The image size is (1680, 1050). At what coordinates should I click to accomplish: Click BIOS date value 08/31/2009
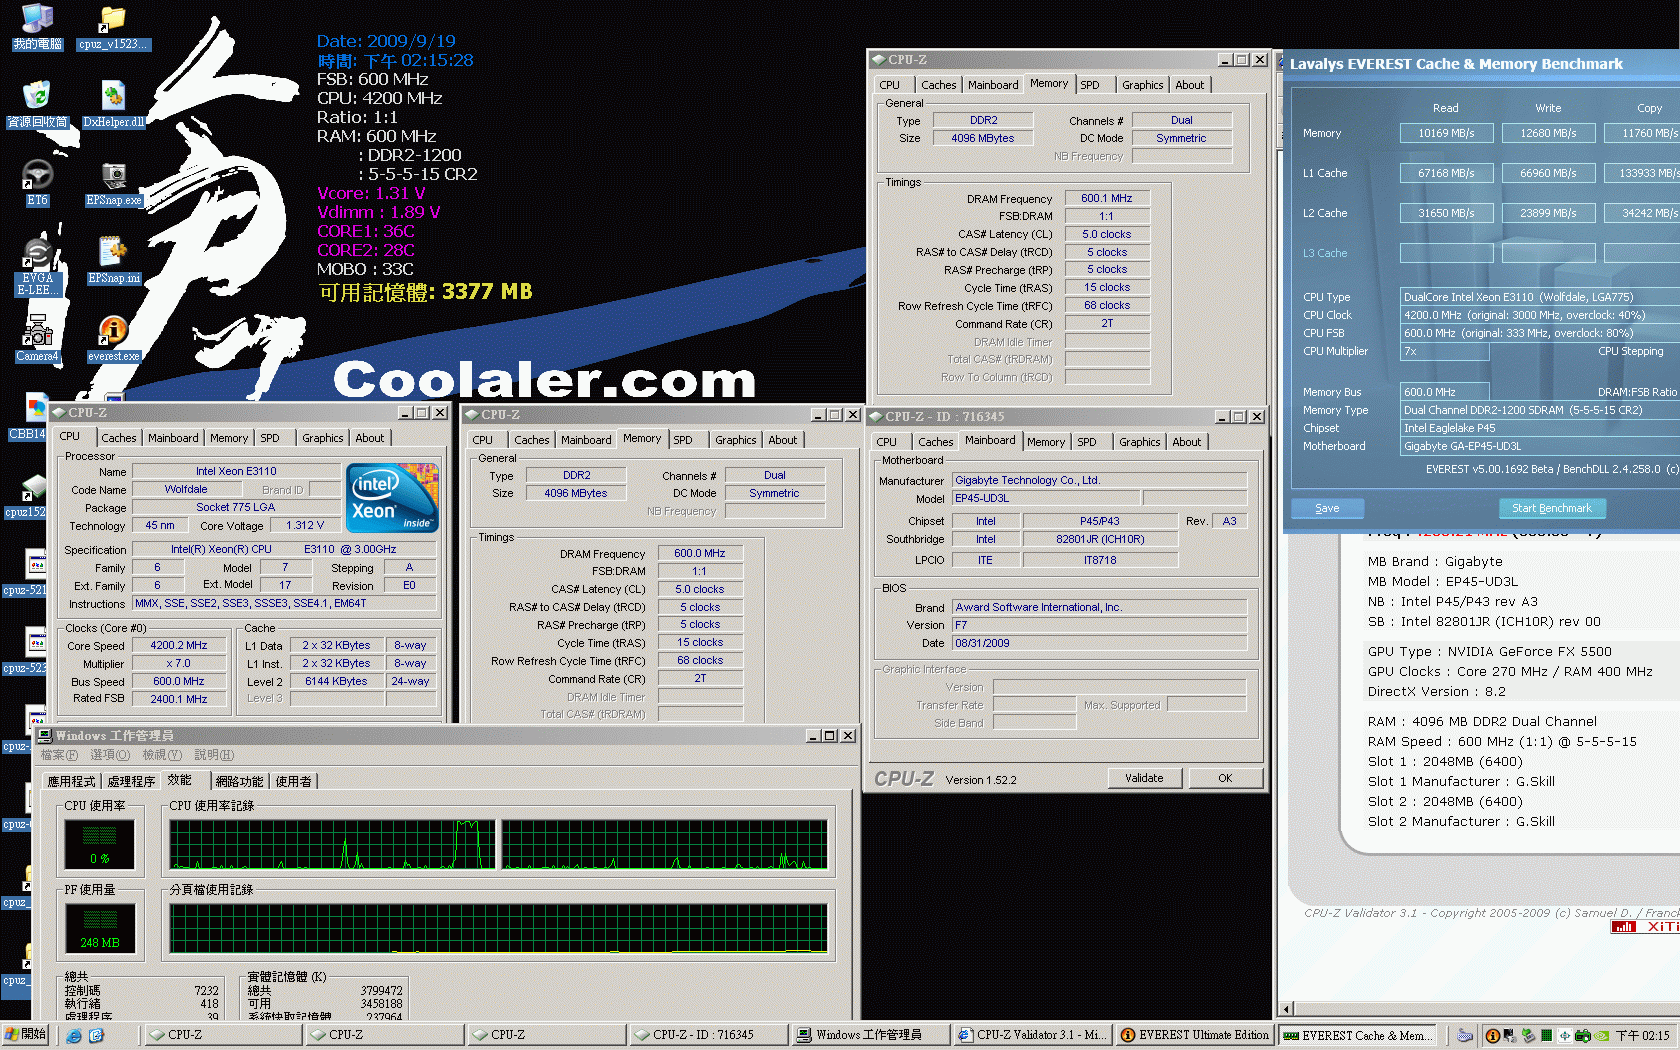(x=1100, y=643)
